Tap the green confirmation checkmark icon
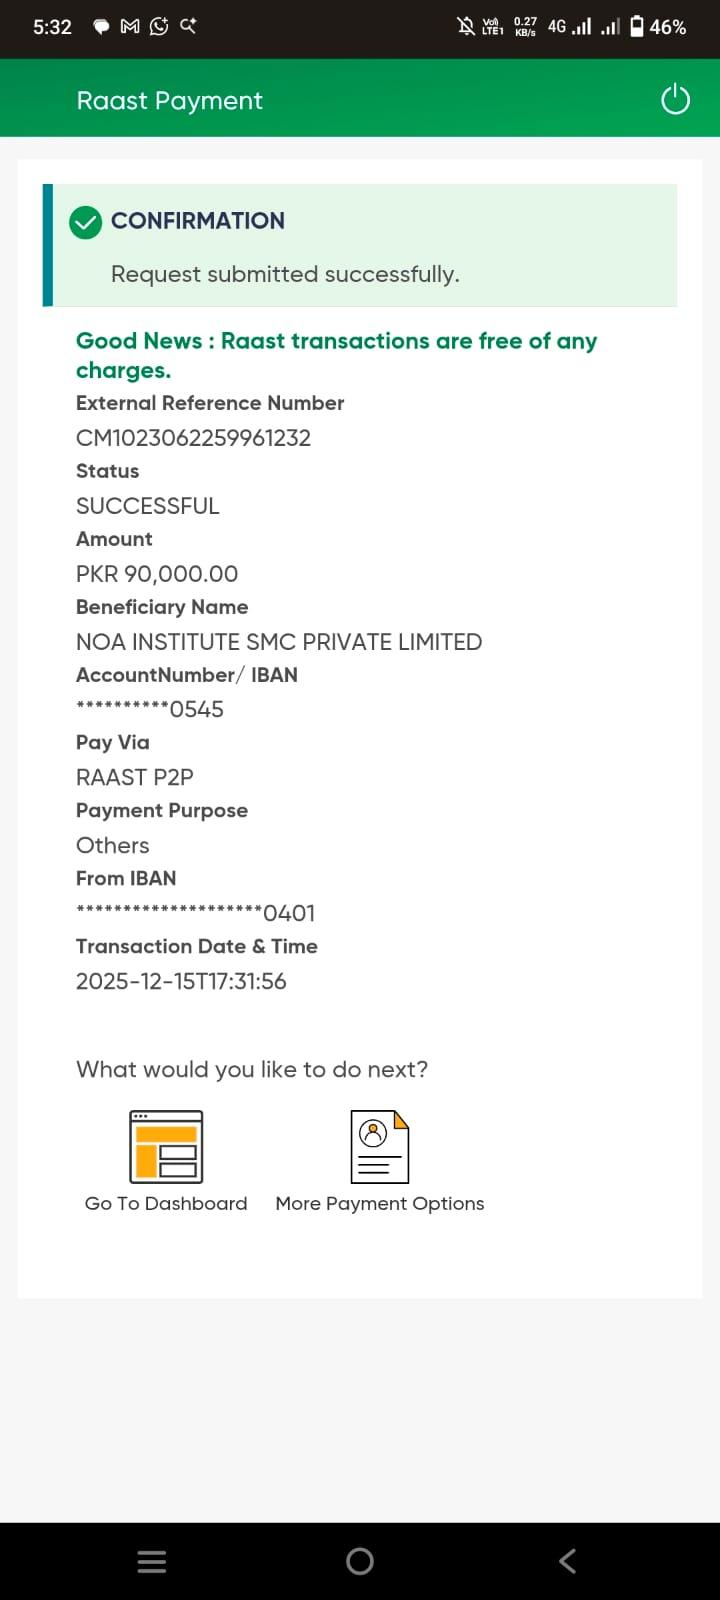The image size is (720, 1600). (x=86, y=222)
